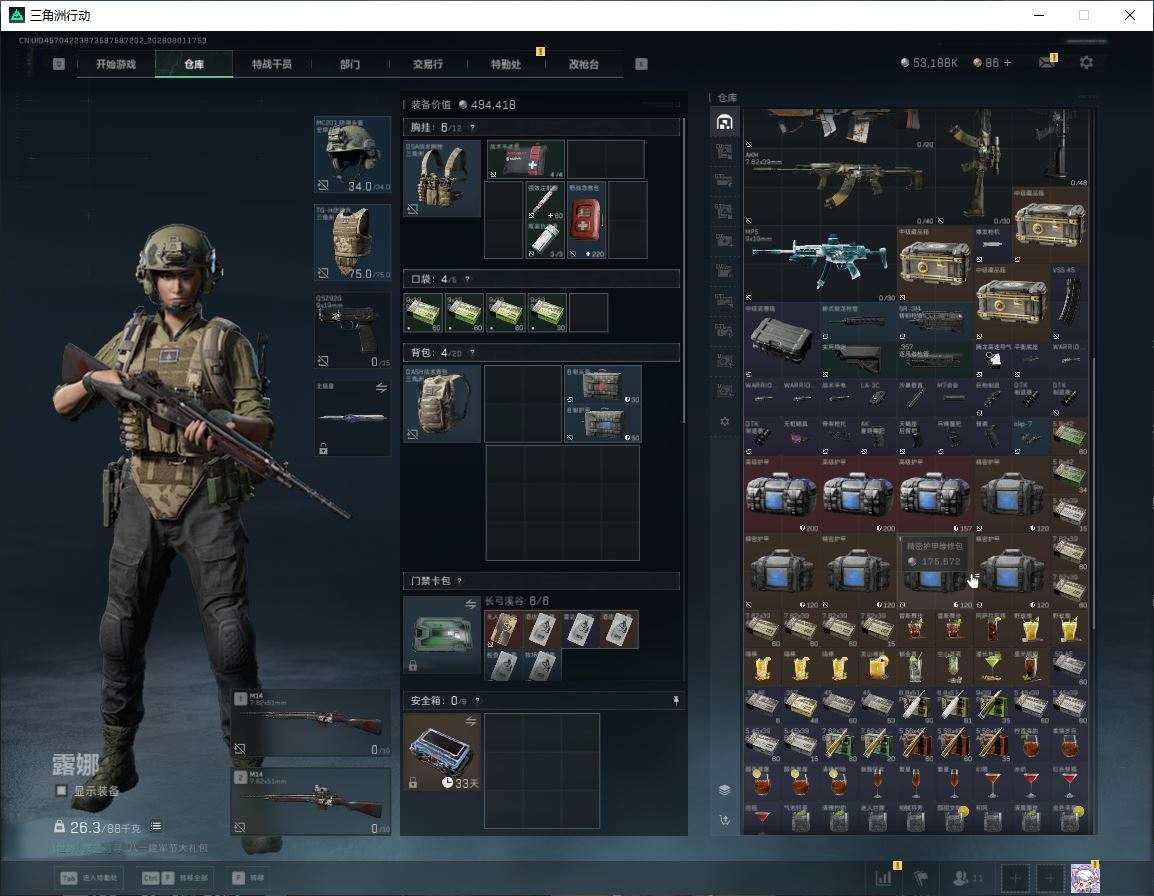Select the DASH backpack item
The width and height of the screenshot is (1154, 896).
point(442,403)
